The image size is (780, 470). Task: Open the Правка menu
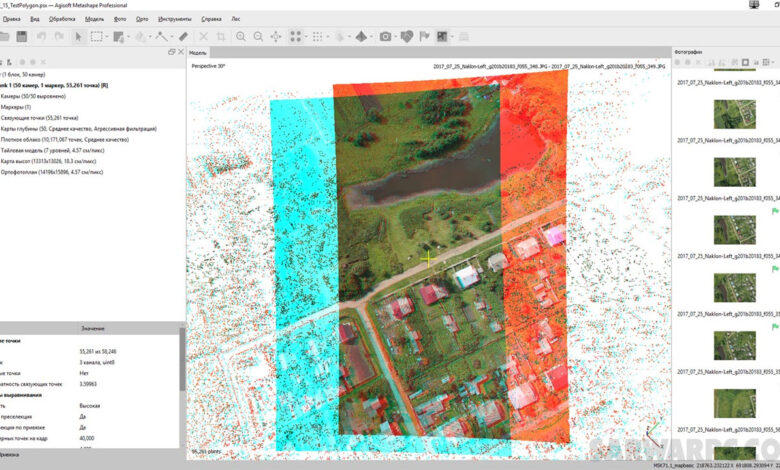click(x=11, y=19)
